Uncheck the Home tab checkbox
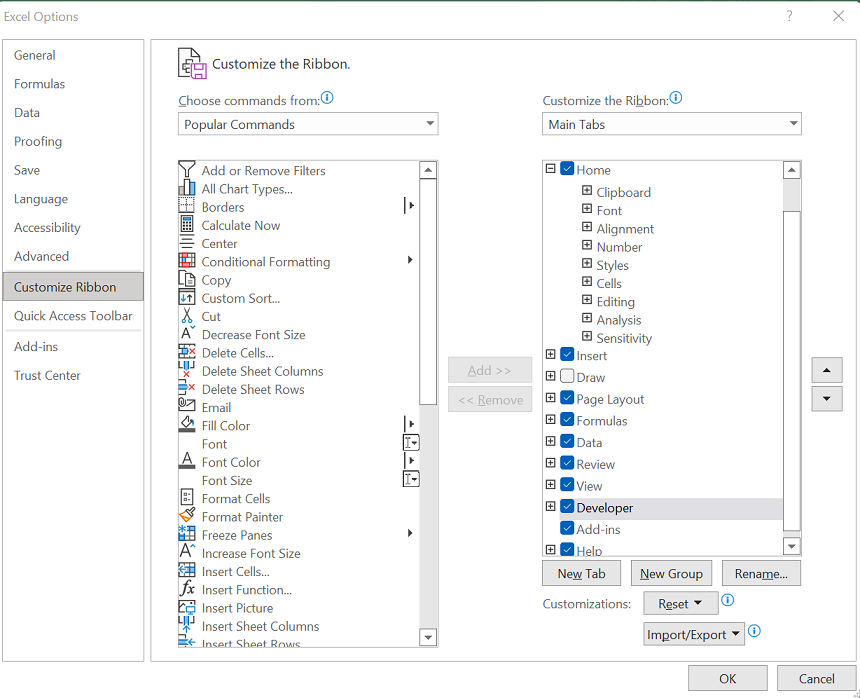The height and width of the screenshot is (698, 860). point(567,168)
